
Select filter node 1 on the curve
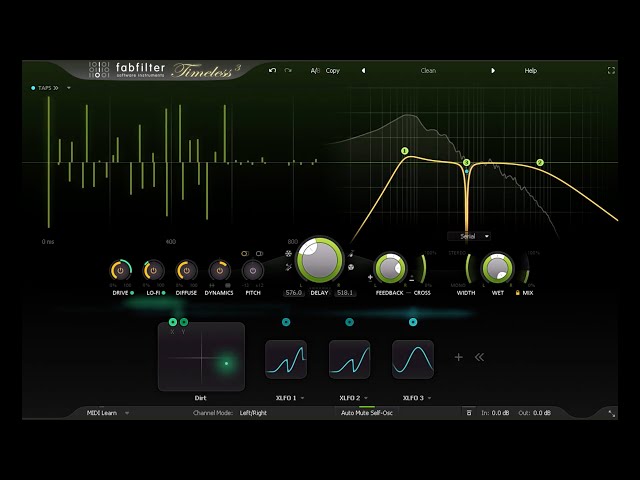click(404, 151)
